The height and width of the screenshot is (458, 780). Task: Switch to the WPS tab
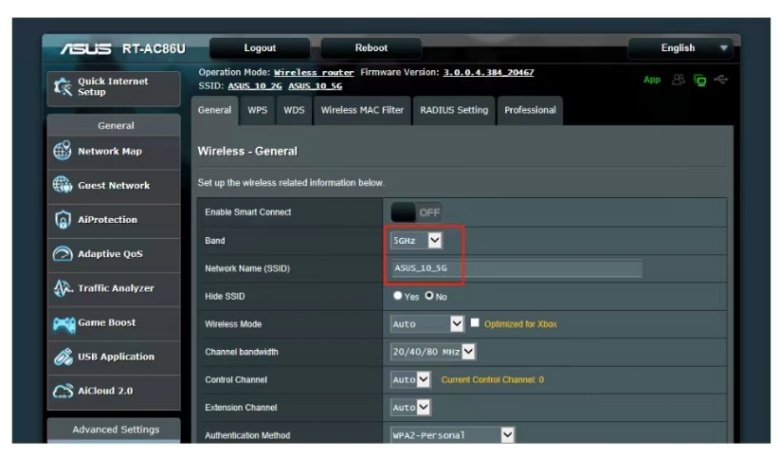pos(257,110)
